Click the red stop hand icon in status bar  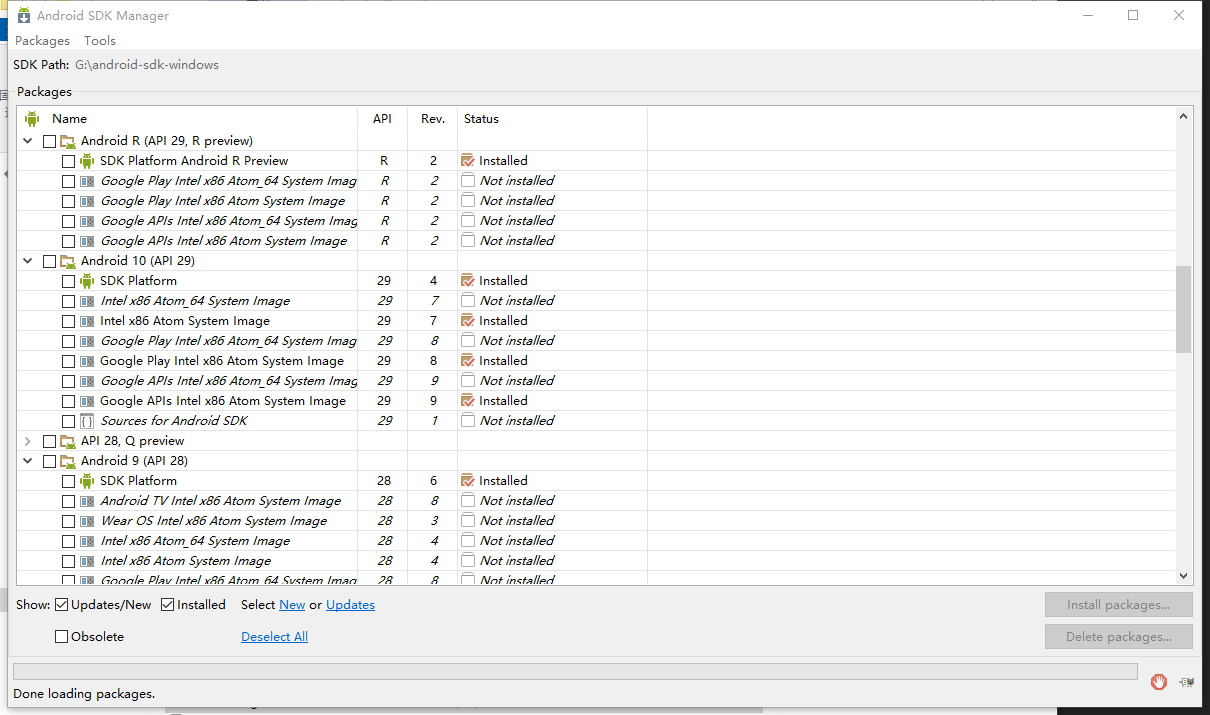pyautogui.click(x=1159, y=682)
